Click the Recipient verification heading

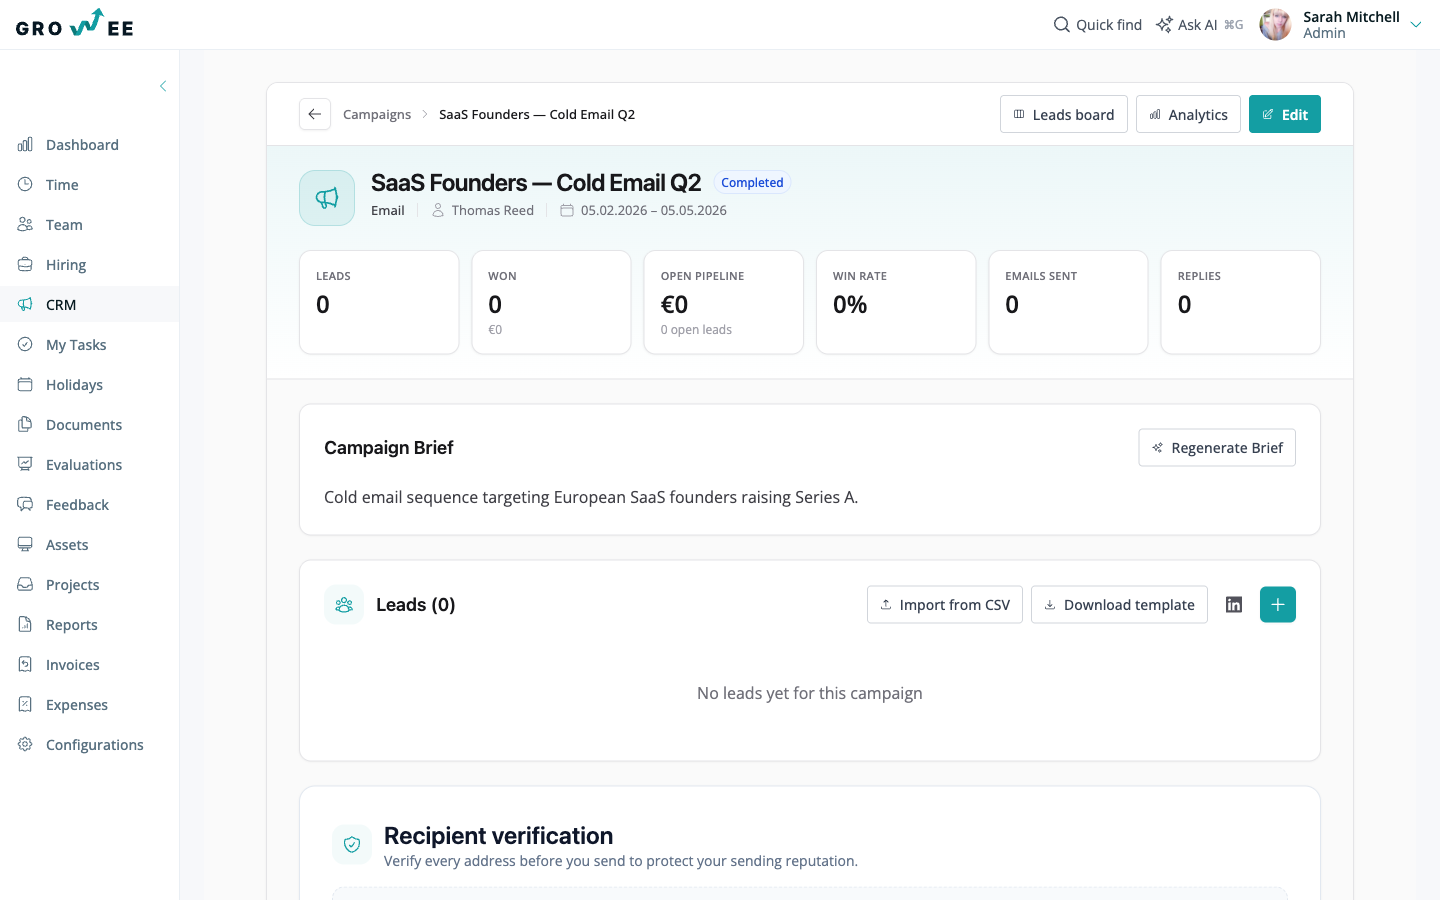click(498, 836)
